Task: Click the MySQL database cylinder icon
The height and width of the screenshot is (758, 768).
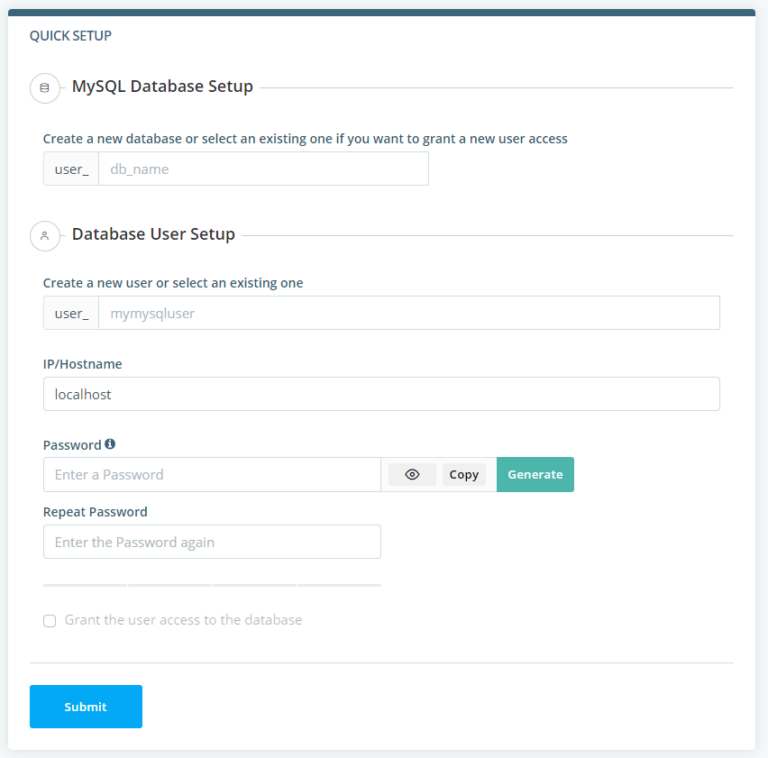Action: point(45,88)
